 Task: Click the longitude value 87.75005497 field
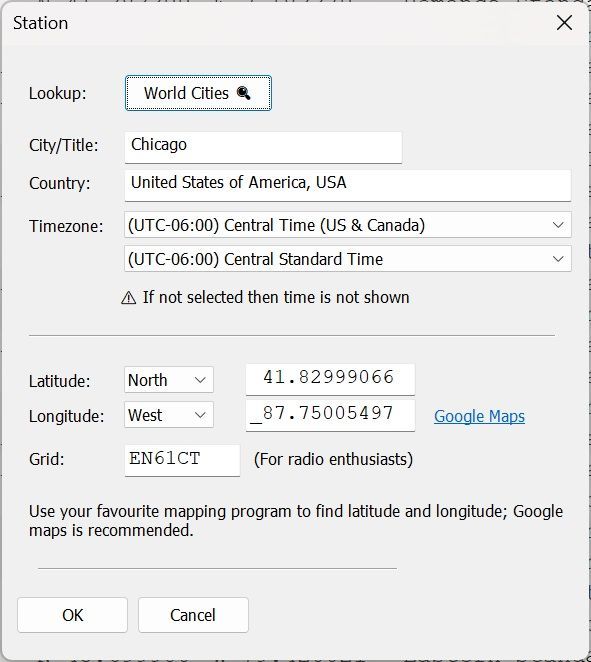point(330,415)
